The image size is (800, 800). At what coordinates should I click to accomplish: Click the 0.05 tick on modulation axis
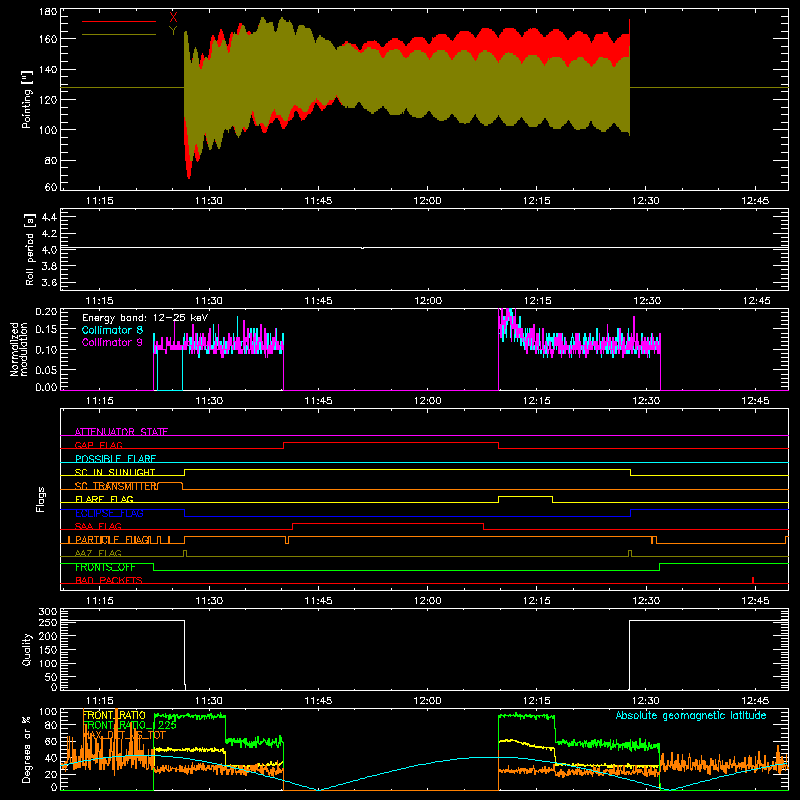(x=46, y=369)
